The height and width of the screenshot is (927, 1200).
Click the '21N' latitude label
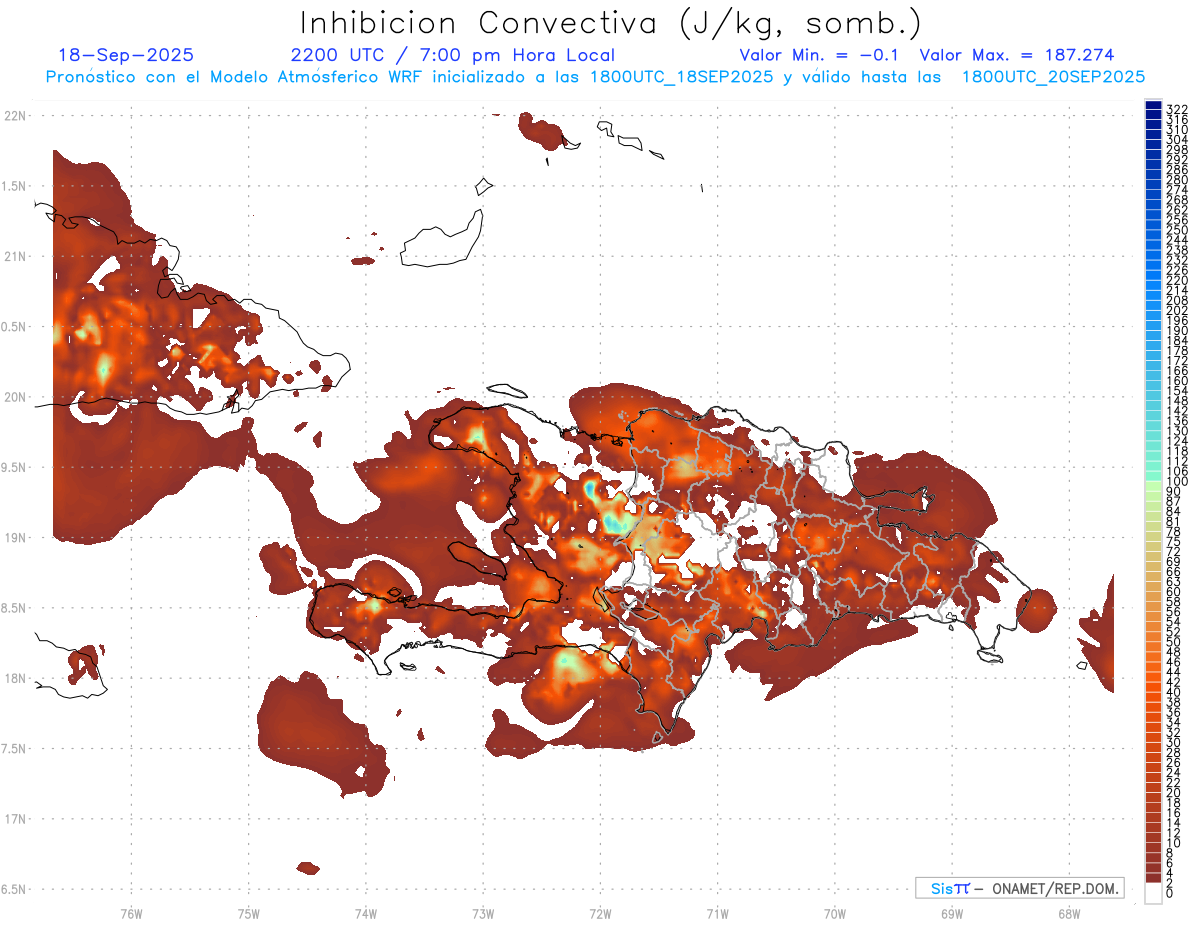click(x=15, y=256)
